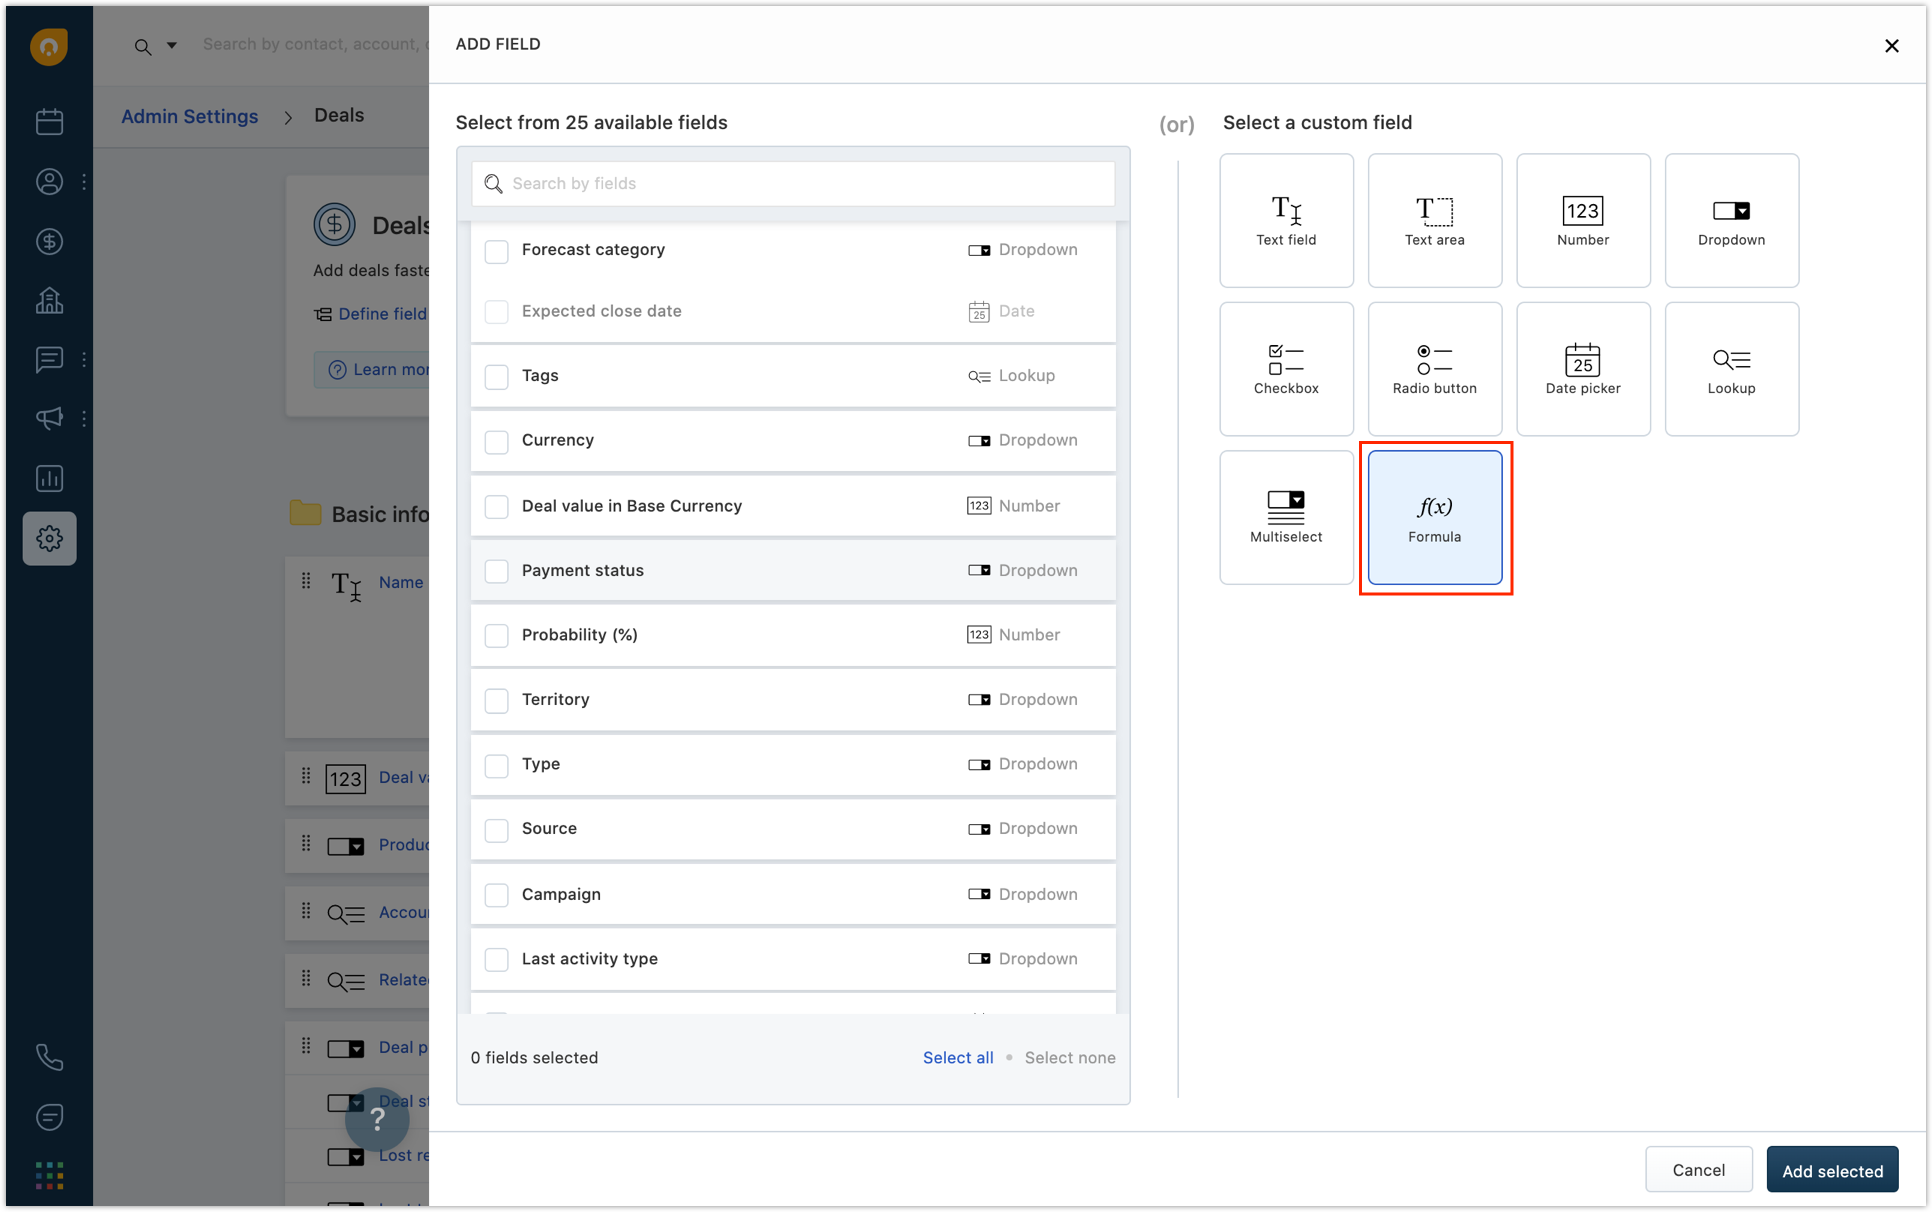Choose the Dropdown custom field tile
1932x1212 pixels.
pos(1730,220)
